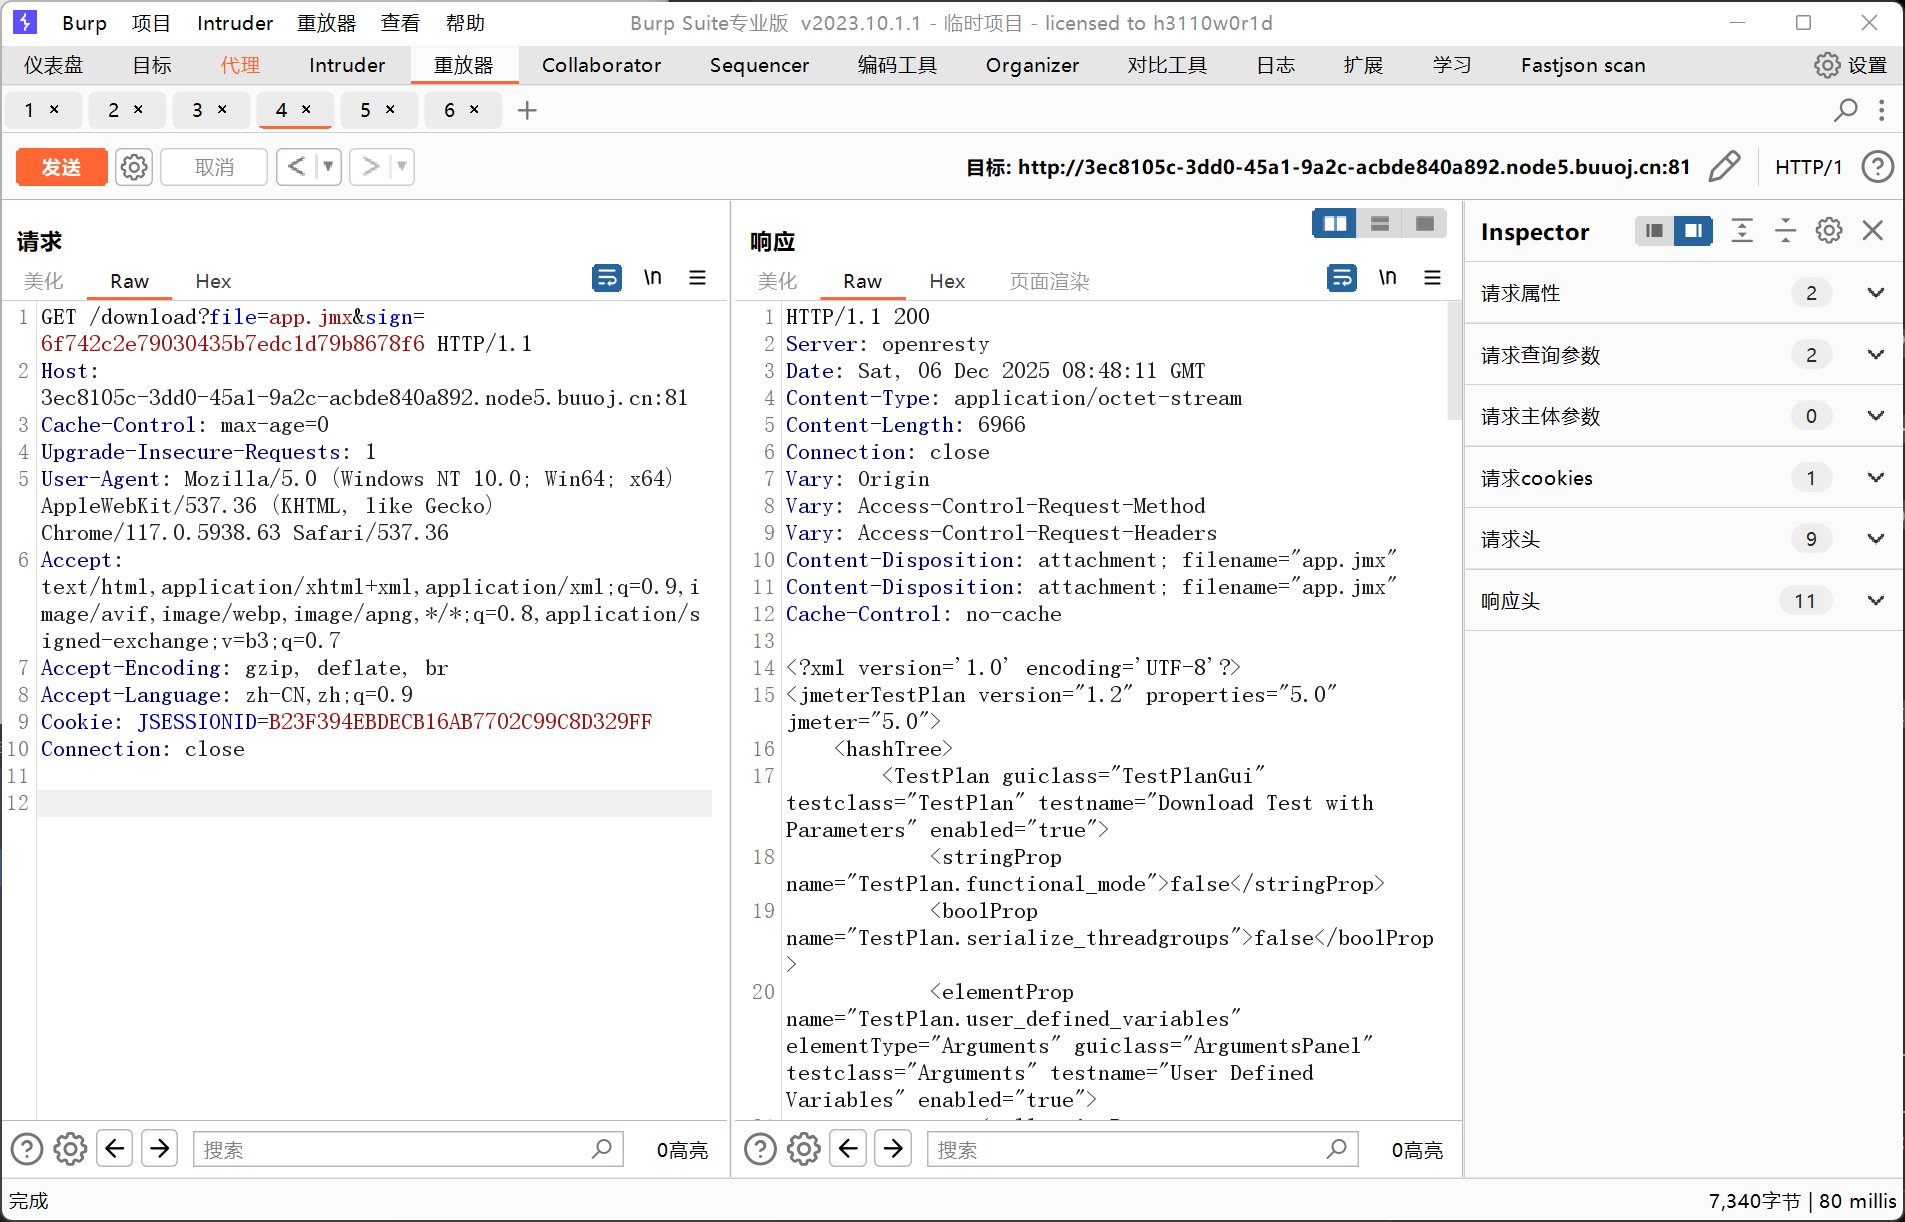This screenshot has width=1905, height=1222.
Task: Close Repeater tab 5
Action: point(390,109)
